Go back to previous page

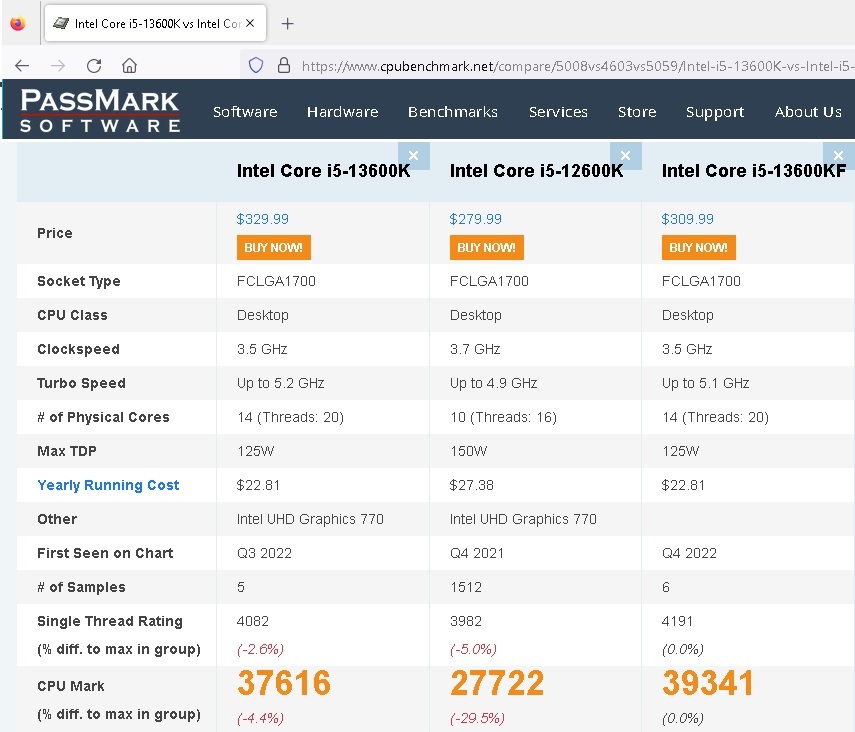(x=22, y=66)
